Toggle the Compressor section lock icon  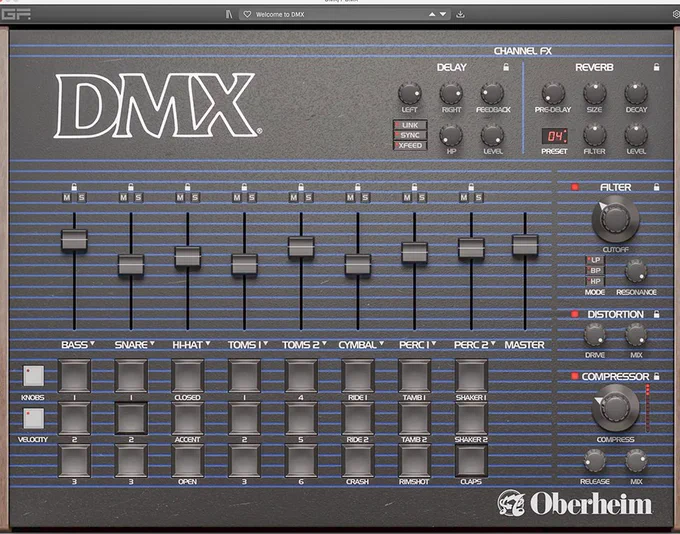point(657,376)
